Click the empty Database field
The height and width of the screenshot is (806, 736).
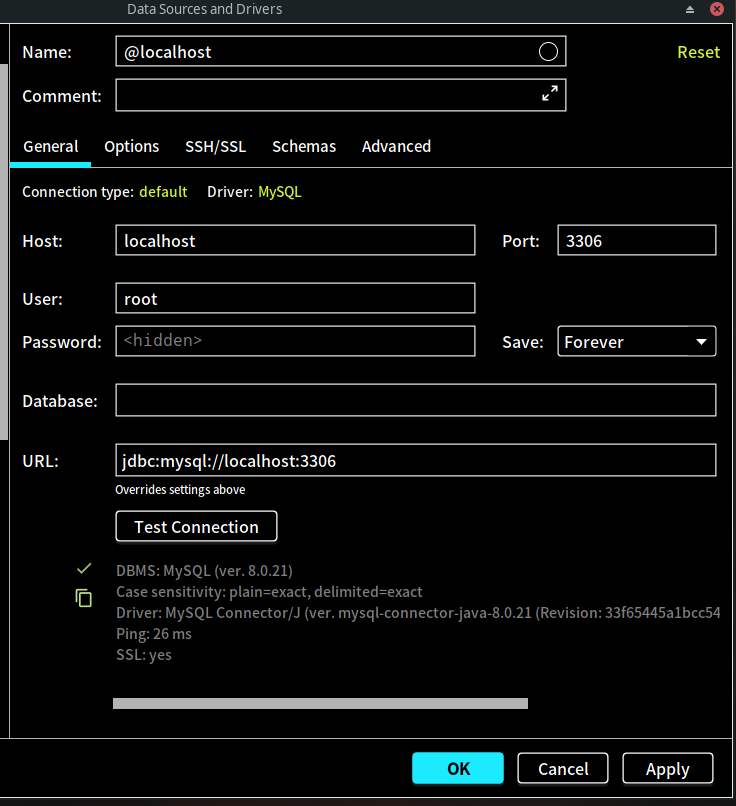pos(415,400)
